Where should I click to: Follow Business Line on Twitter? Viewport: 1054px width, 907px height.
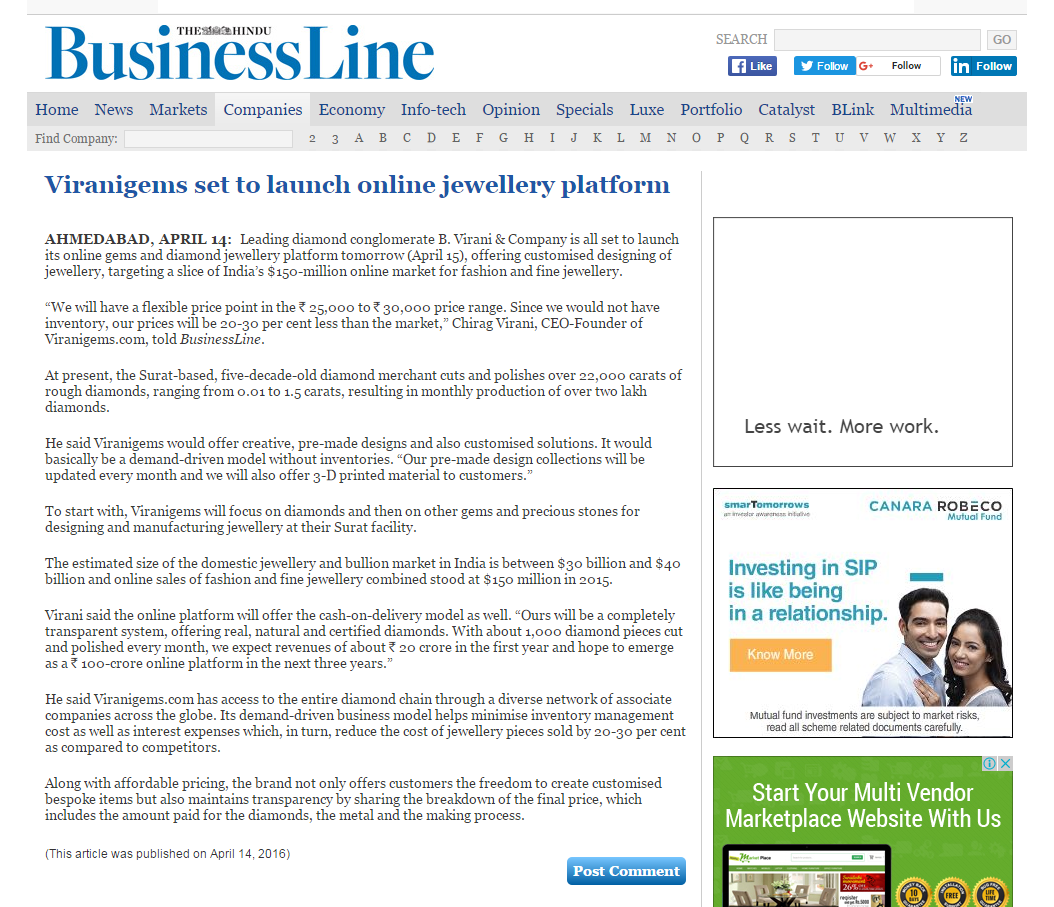pos(824,66)
